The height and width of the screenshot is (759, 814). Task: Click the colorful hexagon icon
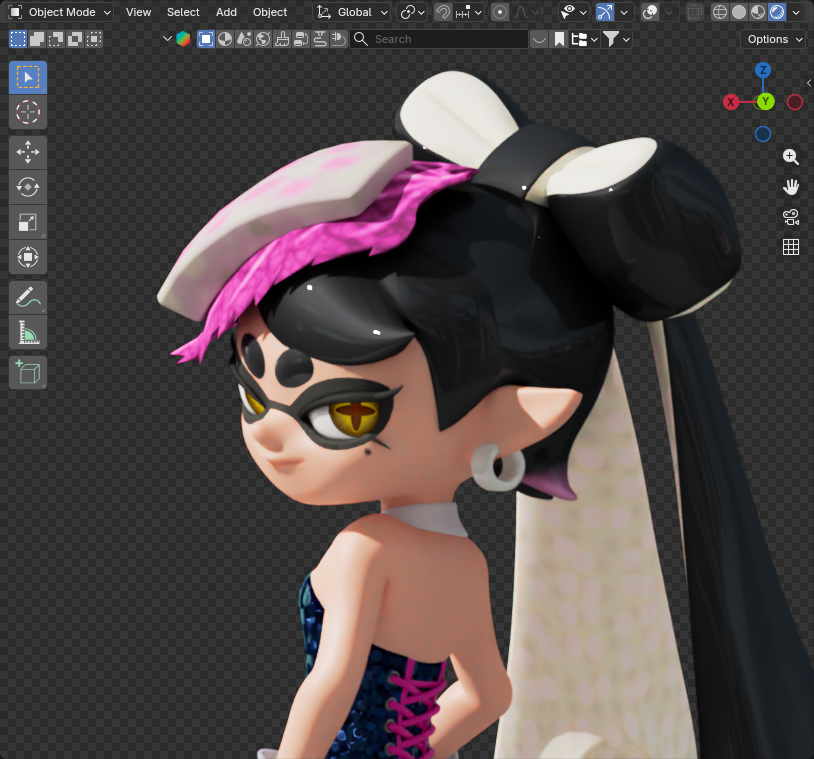[183, 39]
